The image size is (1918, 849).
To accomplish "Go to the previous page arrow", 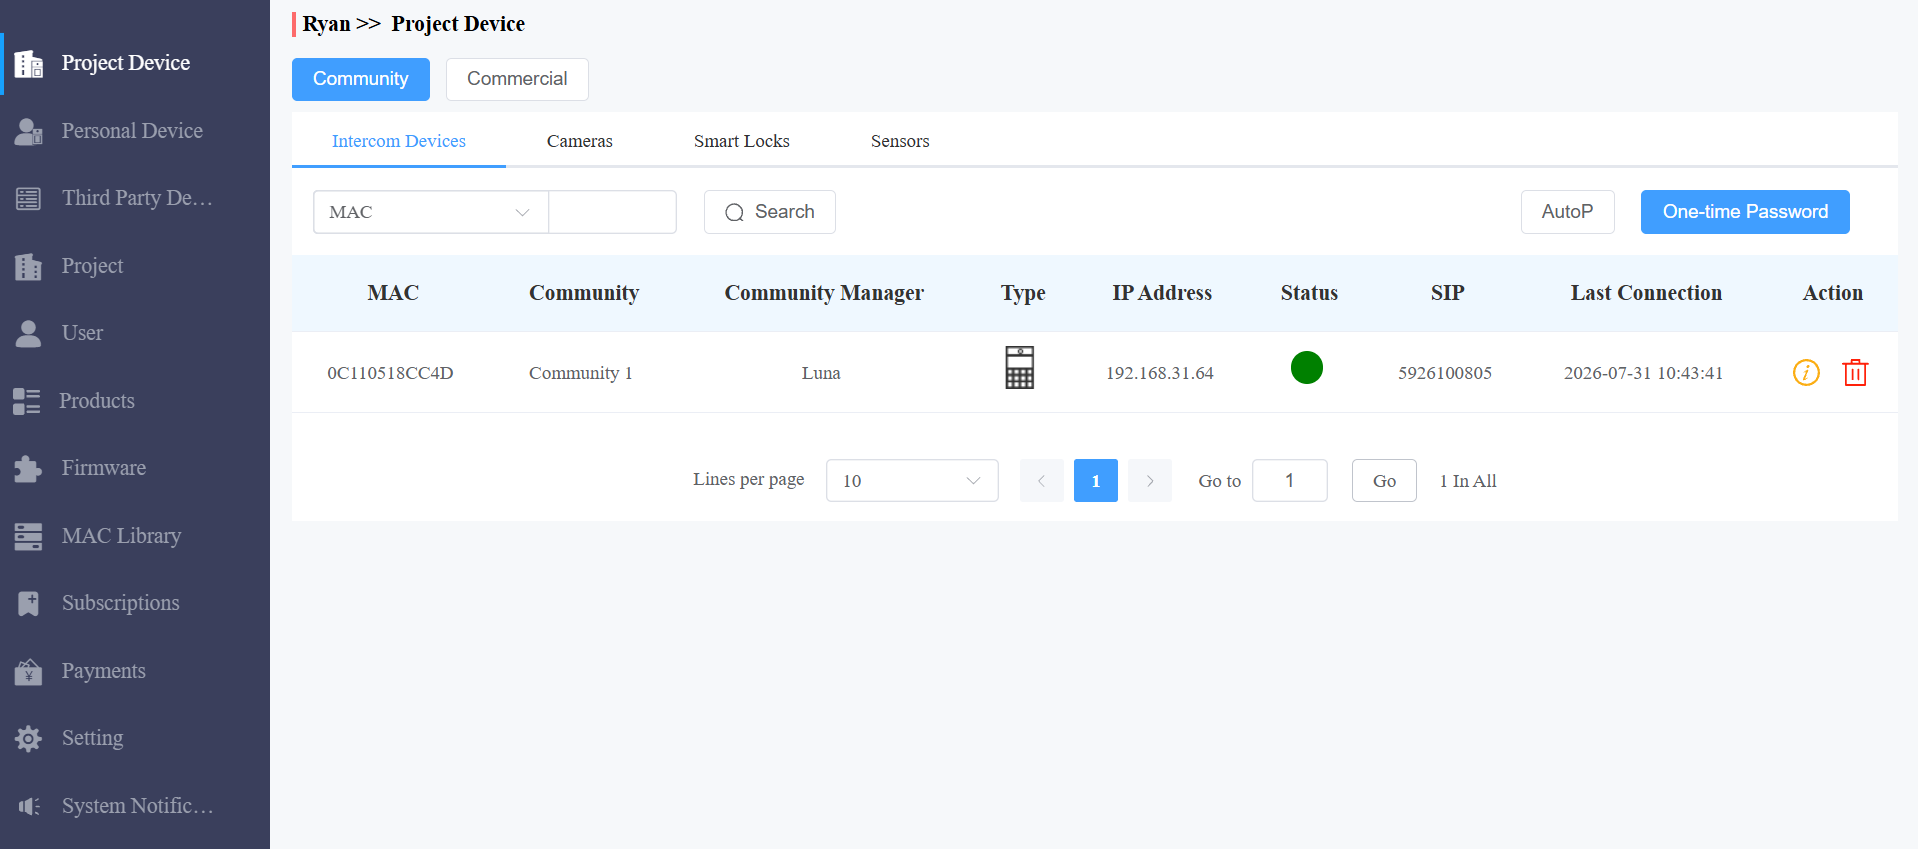I will click(1042, 481).
